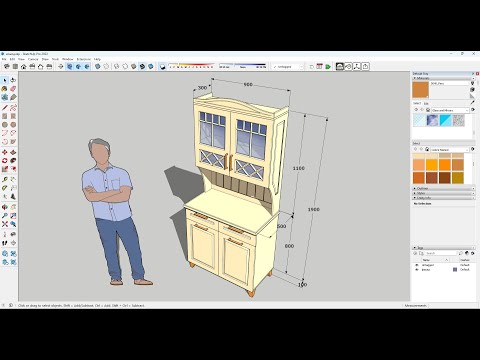This screenshot has height=360, width=480.
Task: Open the Extensions menu
Action: 83,59
